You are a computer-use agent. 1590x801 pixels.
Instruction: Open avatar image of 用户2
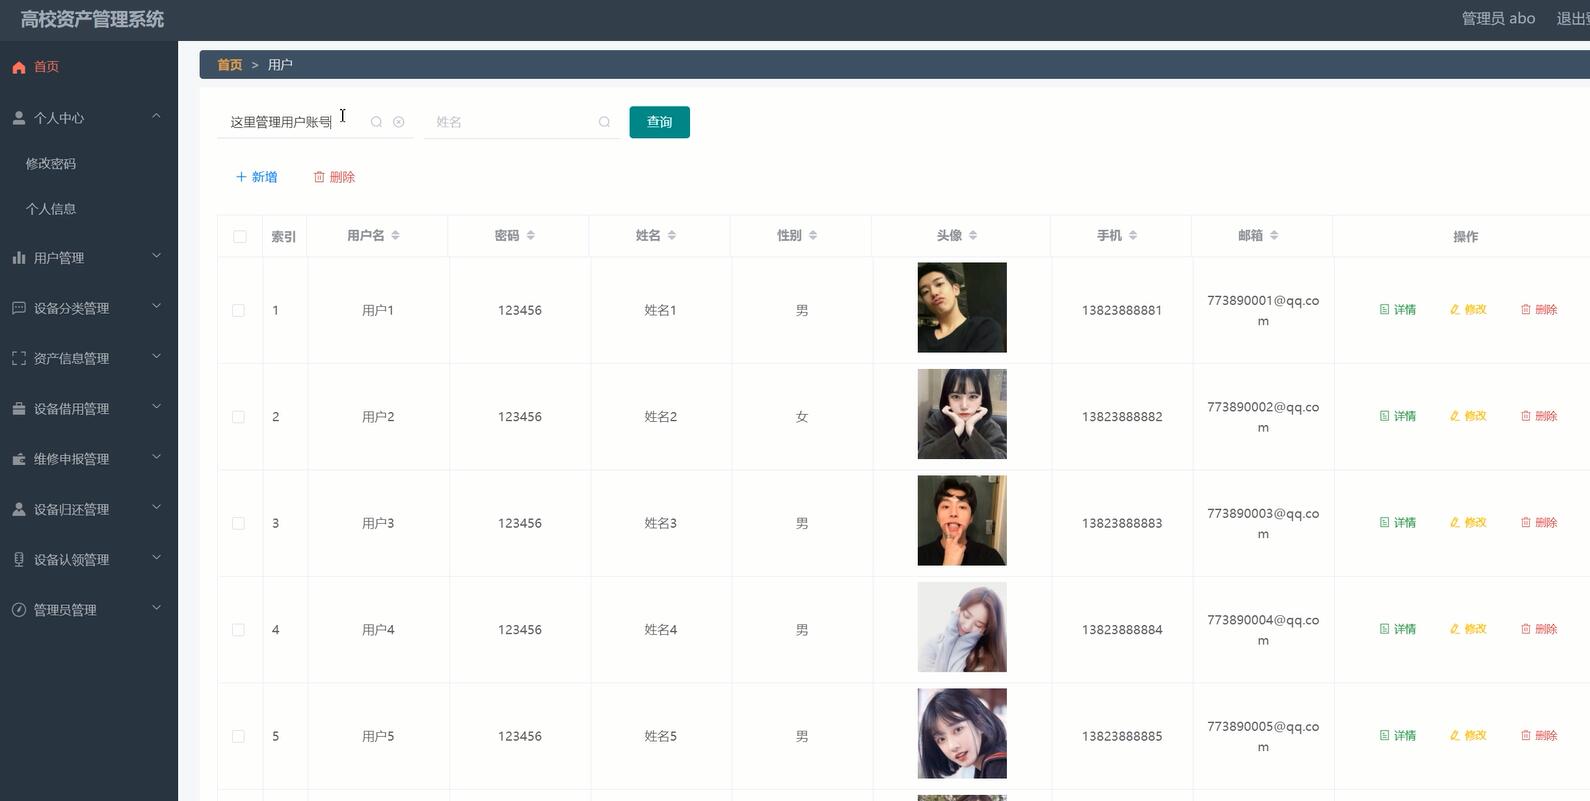pos(962,414)
